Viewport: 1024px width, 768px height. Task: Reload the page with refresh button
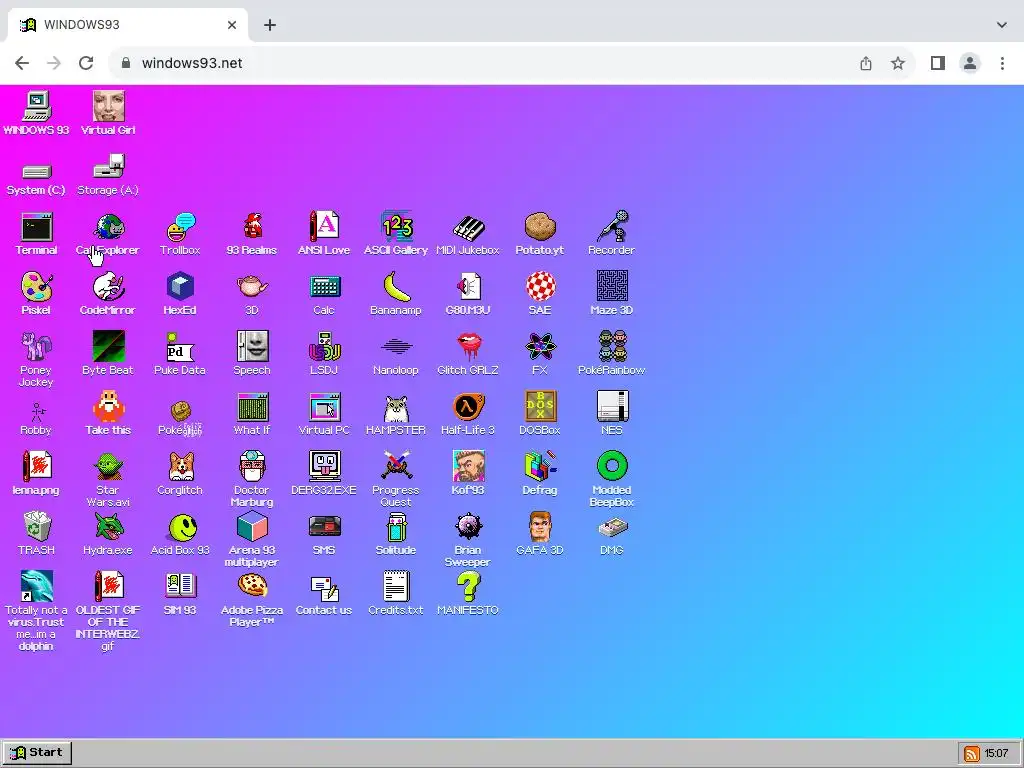pyautogui.click(x=86, y=63)
